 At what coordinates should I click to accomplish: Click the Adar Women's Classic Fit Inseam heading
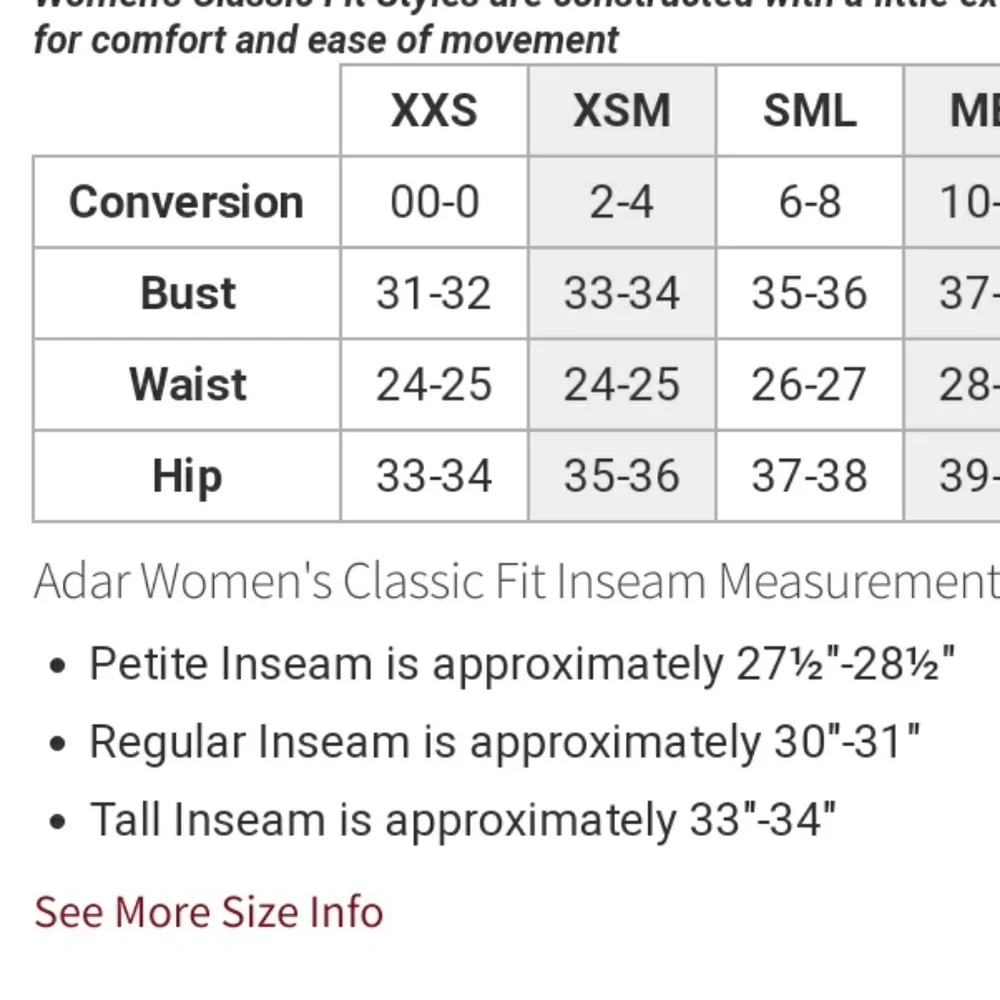[x=517, y=581]
